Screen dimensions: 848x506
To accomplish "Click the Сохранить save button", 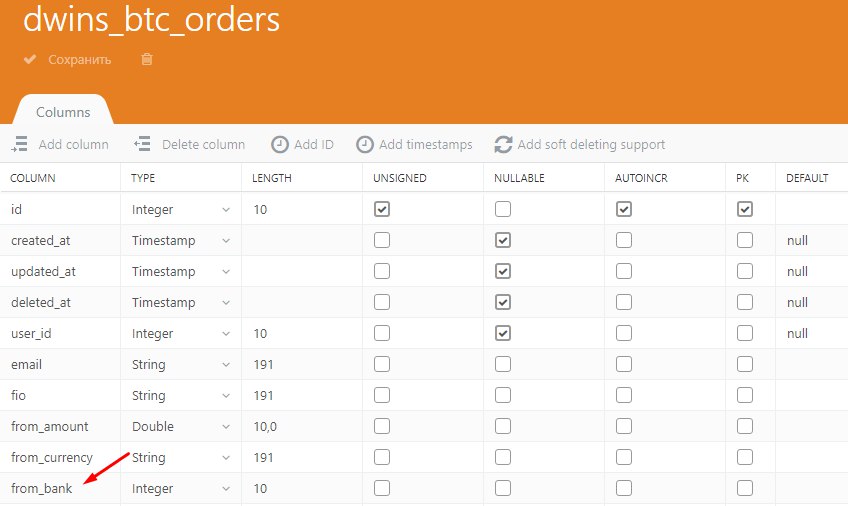I will point(80,59).
